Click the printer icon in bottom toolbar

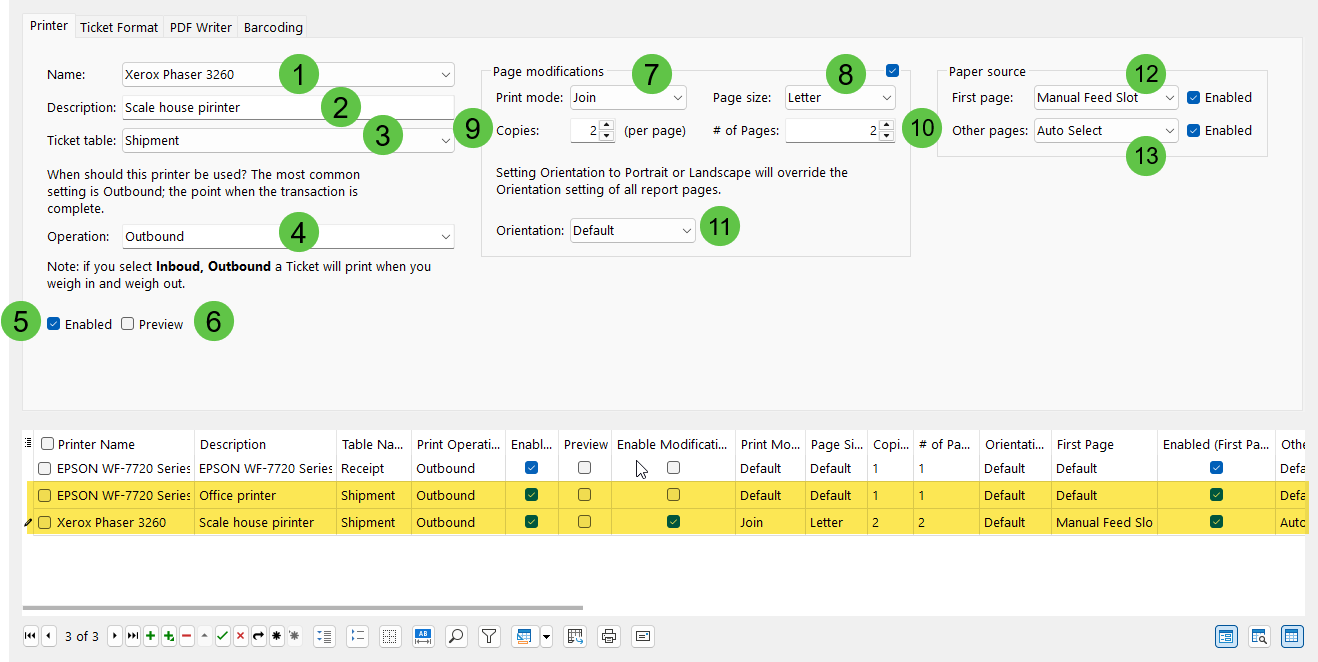pyautogui.click(x=608, y=636)
